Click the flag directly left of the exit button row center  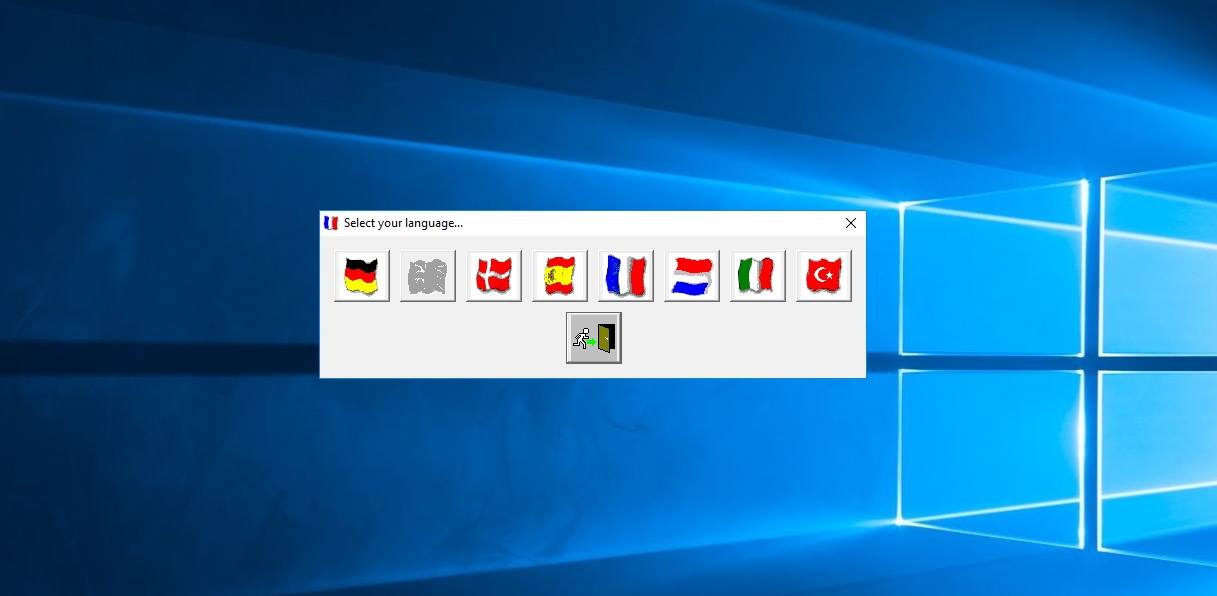click(x=559, y=275)
